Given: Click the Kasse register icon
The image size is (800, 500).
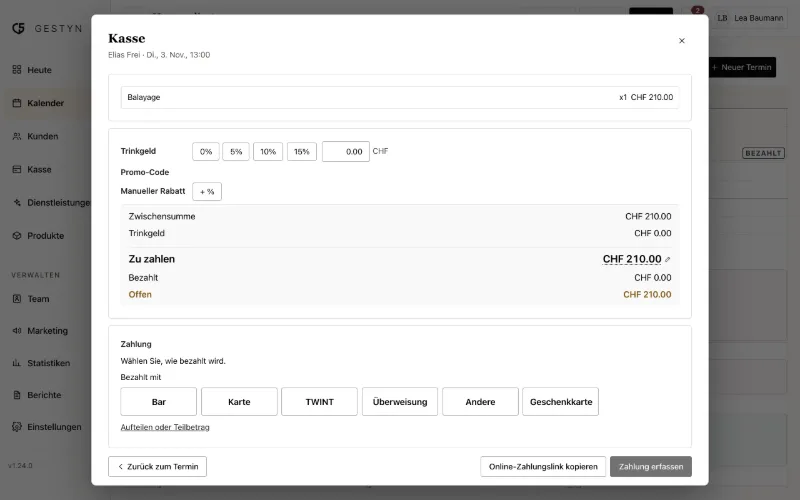Looking at the screenshot, I should 17,169.
